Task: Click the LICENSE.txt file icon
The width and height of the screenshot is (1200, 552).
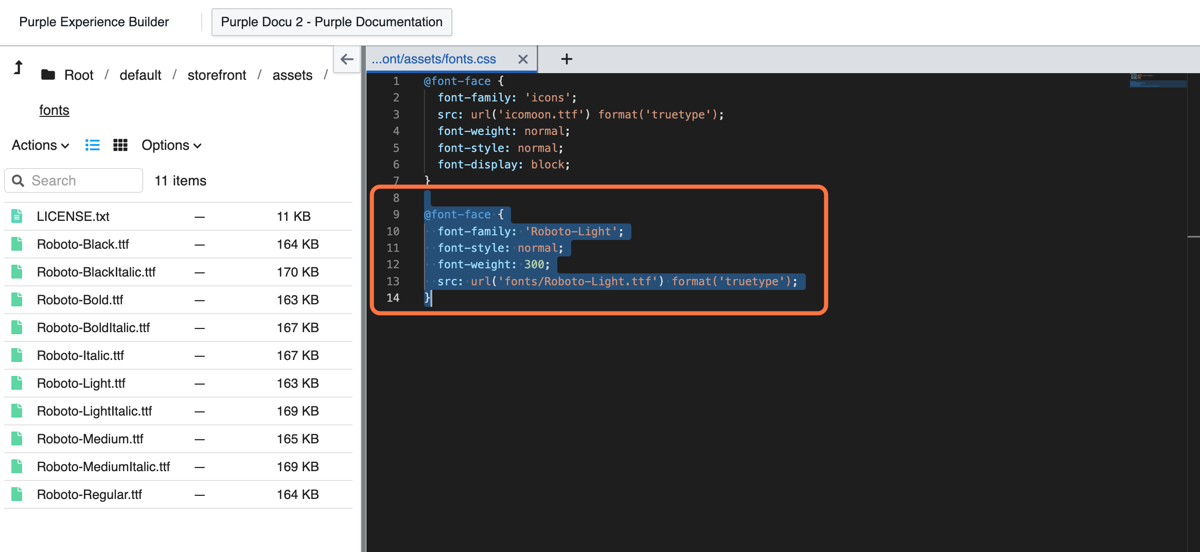Action: pos(17,216)
